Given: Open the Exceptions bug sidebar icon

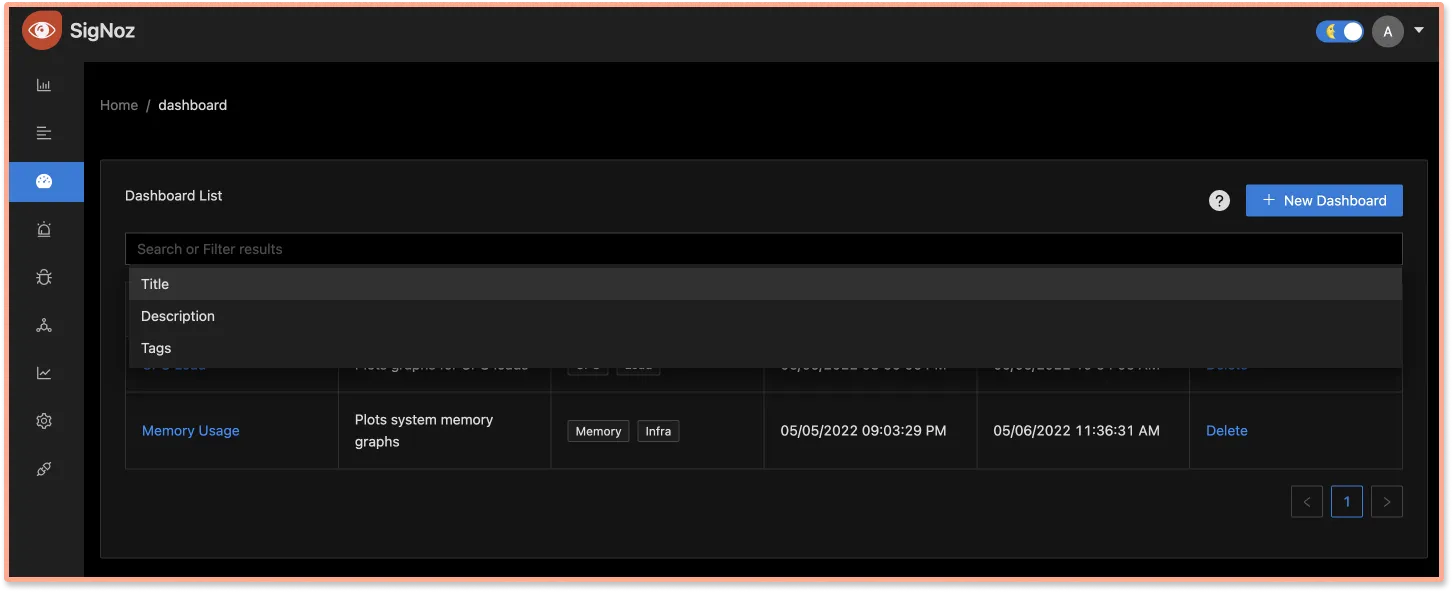Looking at the screenshot, I should click(x=44, y=277).
